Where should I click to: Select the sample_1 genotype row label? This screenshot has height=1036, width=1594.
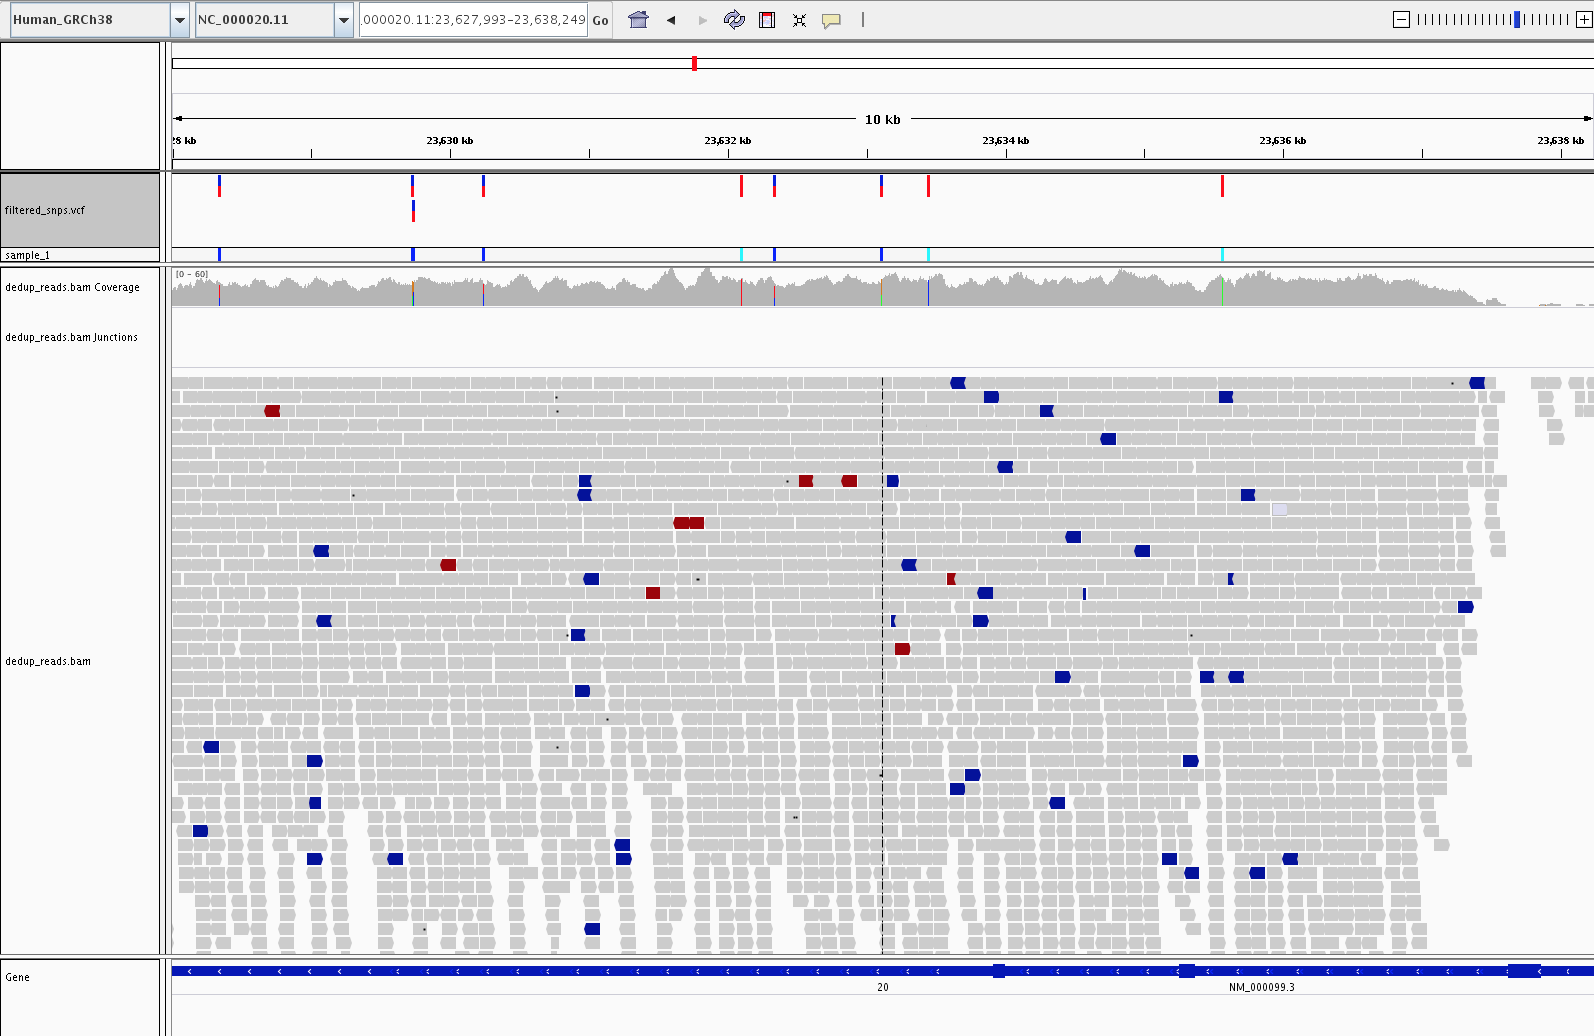[27, 255]
